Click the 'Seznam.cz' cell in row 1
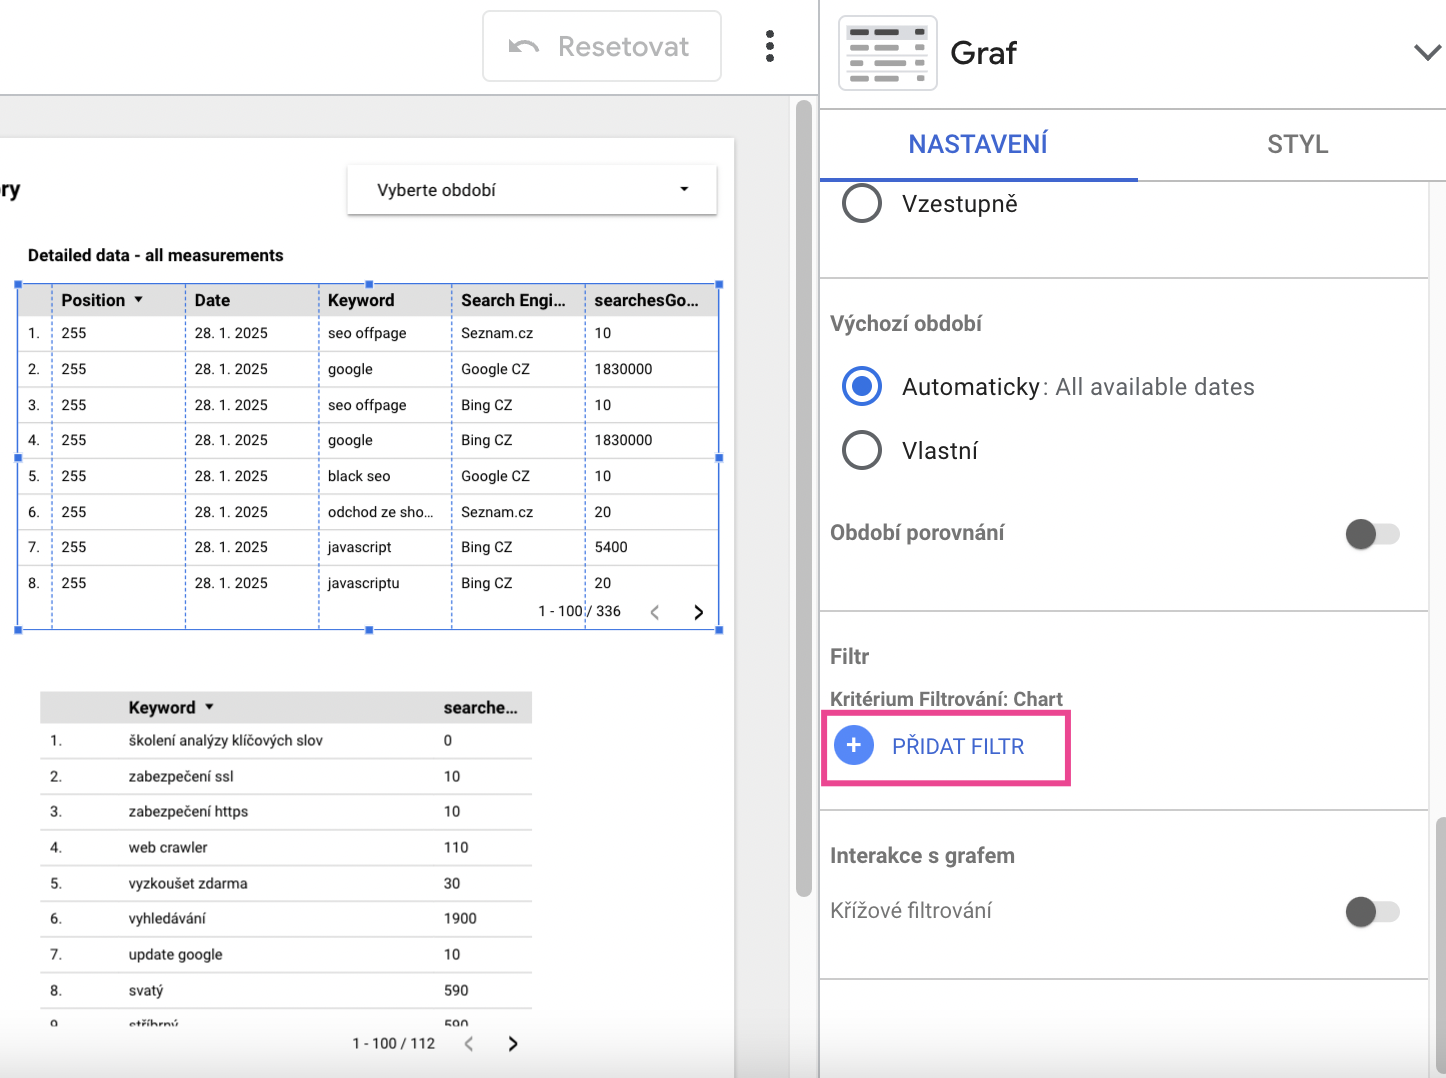Image resolution: width=1446 pixels, height=1078 pixels. coord(497,333)
